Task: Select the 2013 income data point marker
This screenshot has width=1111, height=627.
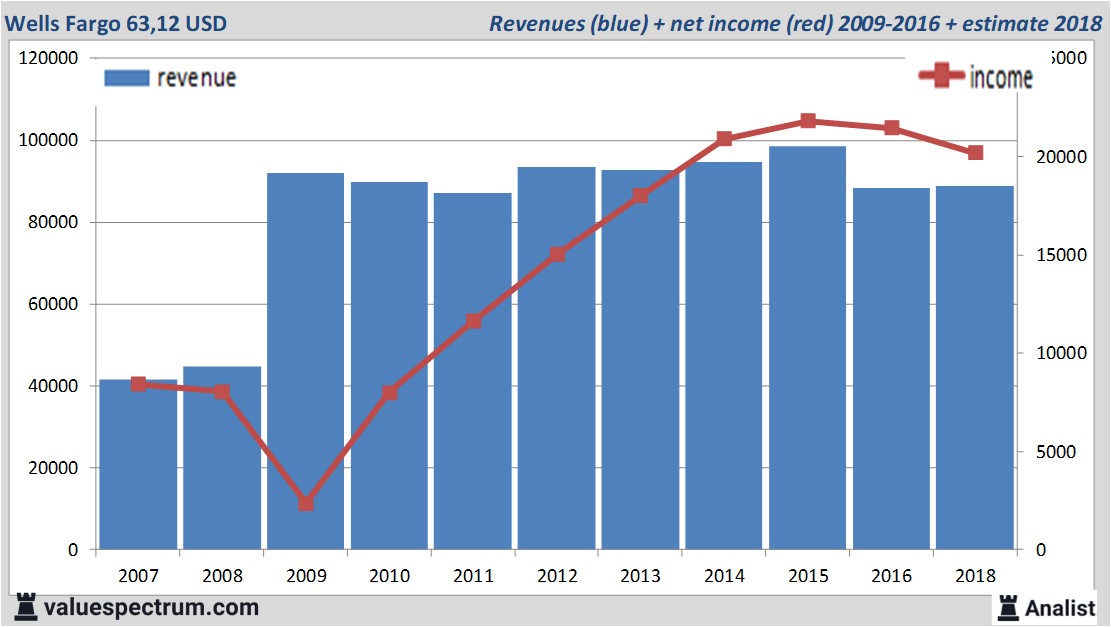Action: [x=641, y=196]
